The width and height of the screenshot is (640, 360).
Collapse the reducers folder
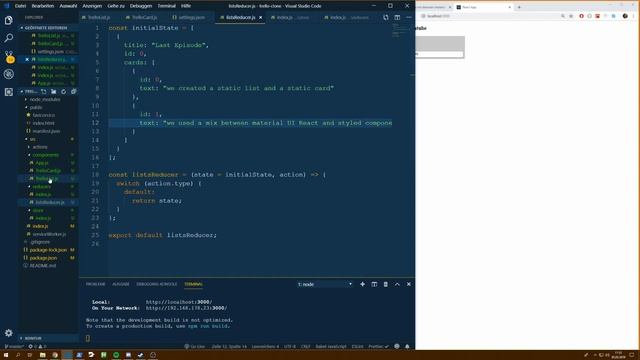(x=41, y=187)
